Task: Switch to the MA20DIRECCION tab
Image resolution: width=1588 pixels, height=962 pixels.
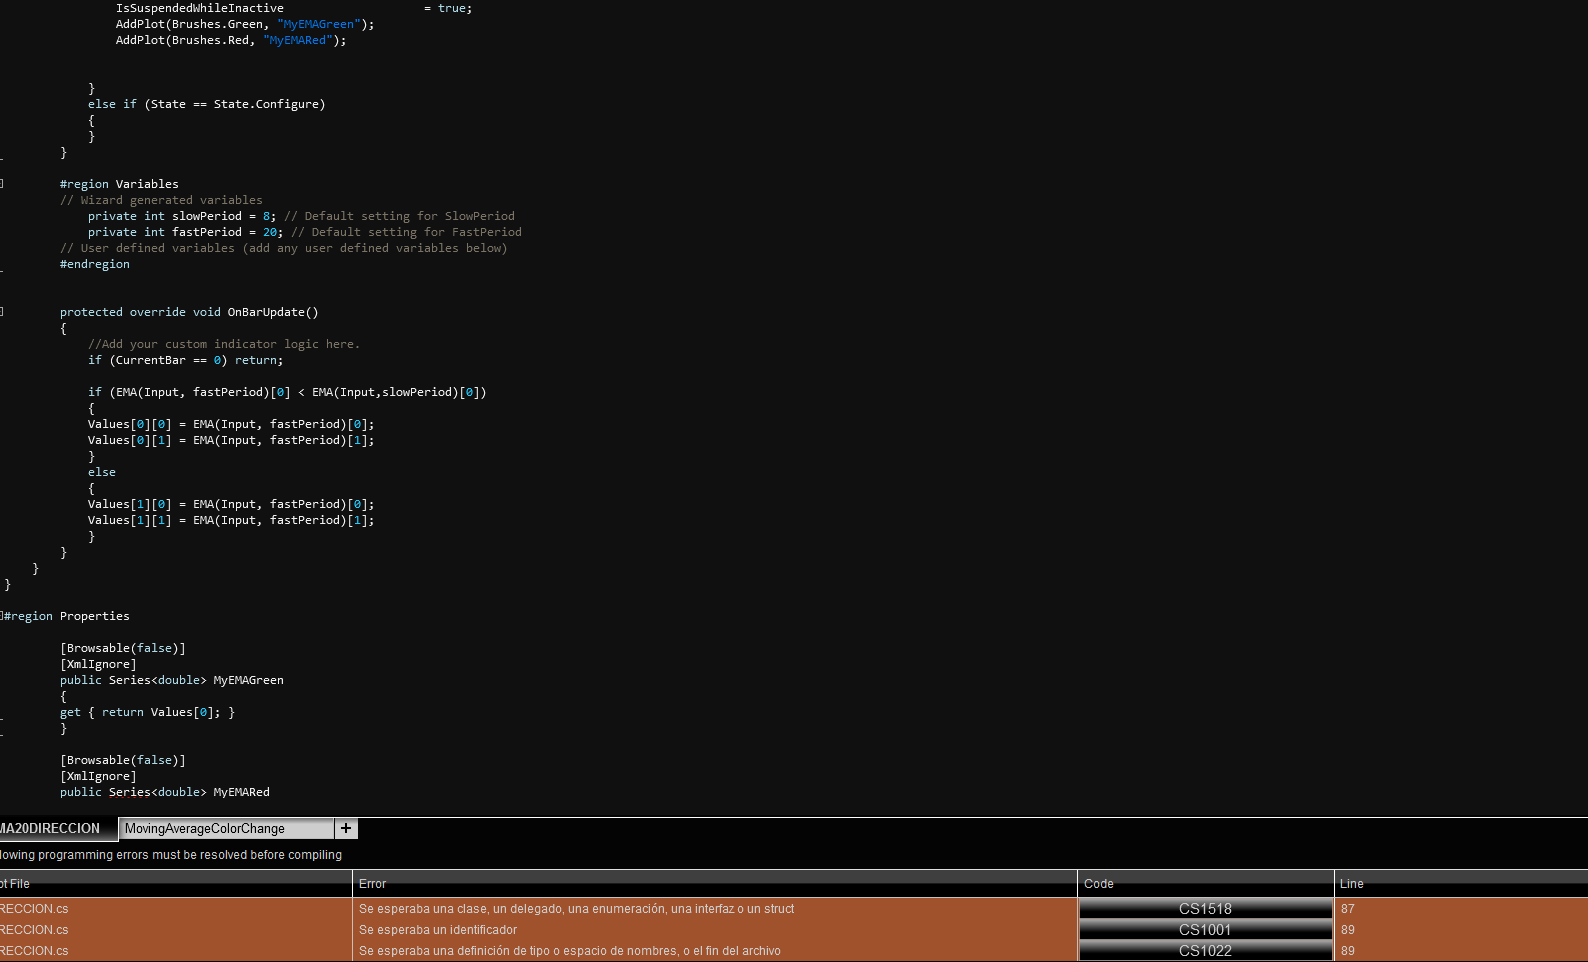Action: (57, 828)
